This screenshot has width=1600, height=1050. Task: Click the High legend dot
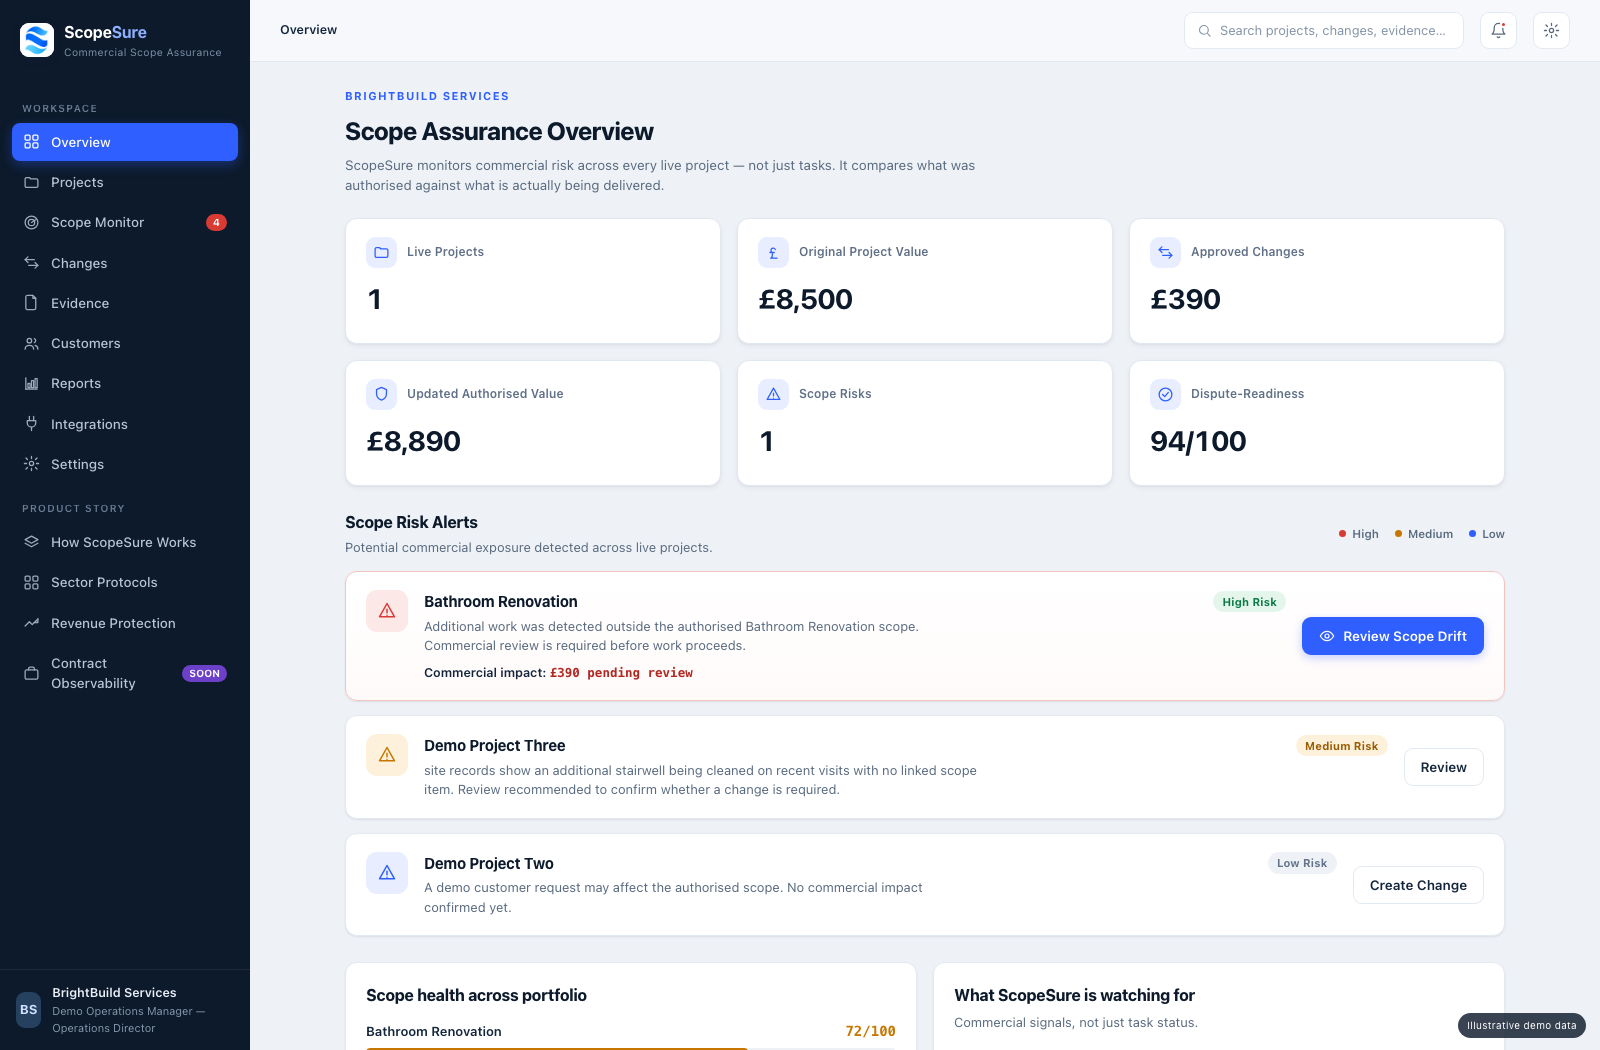[x=1342, y=534]
